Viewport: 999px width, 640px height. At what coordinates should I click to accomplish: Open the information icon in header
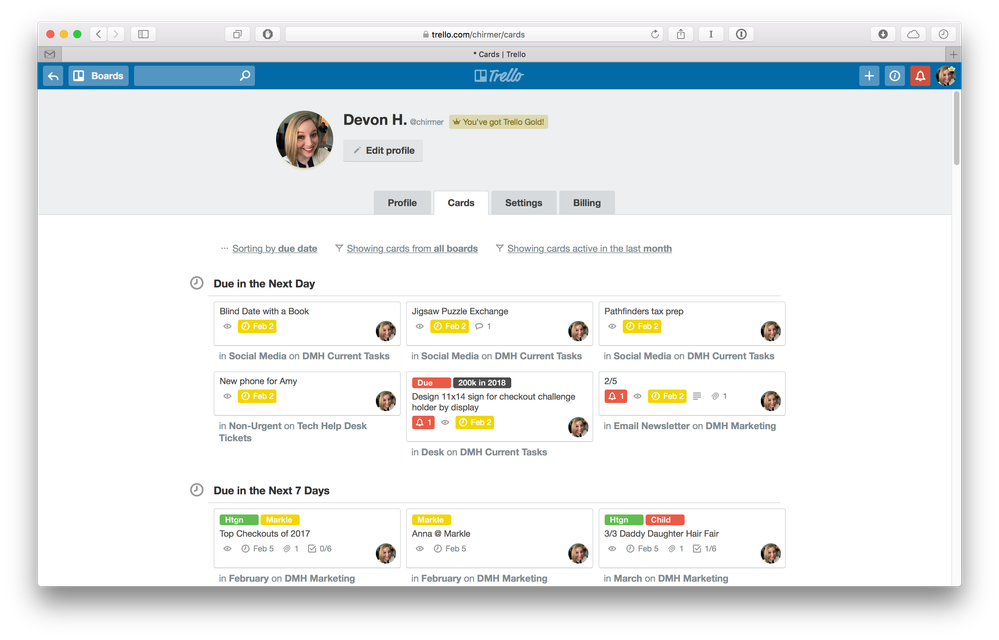coord(895,76)
